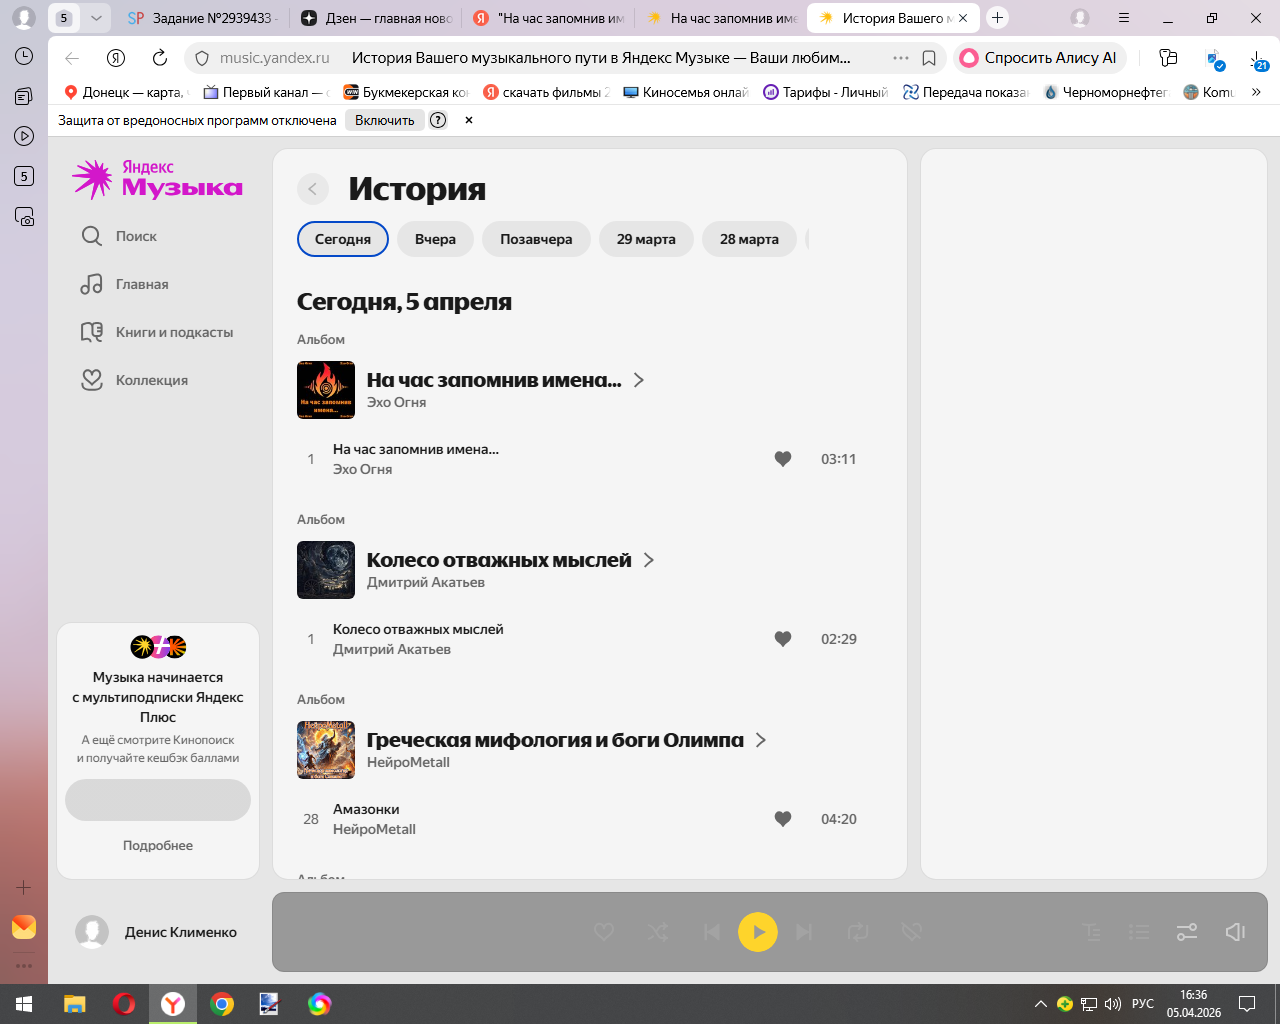Screen dimensions: 1280x1024
Task: Open downloads icon with badge 21
Action: click(x=1258, y=60)
